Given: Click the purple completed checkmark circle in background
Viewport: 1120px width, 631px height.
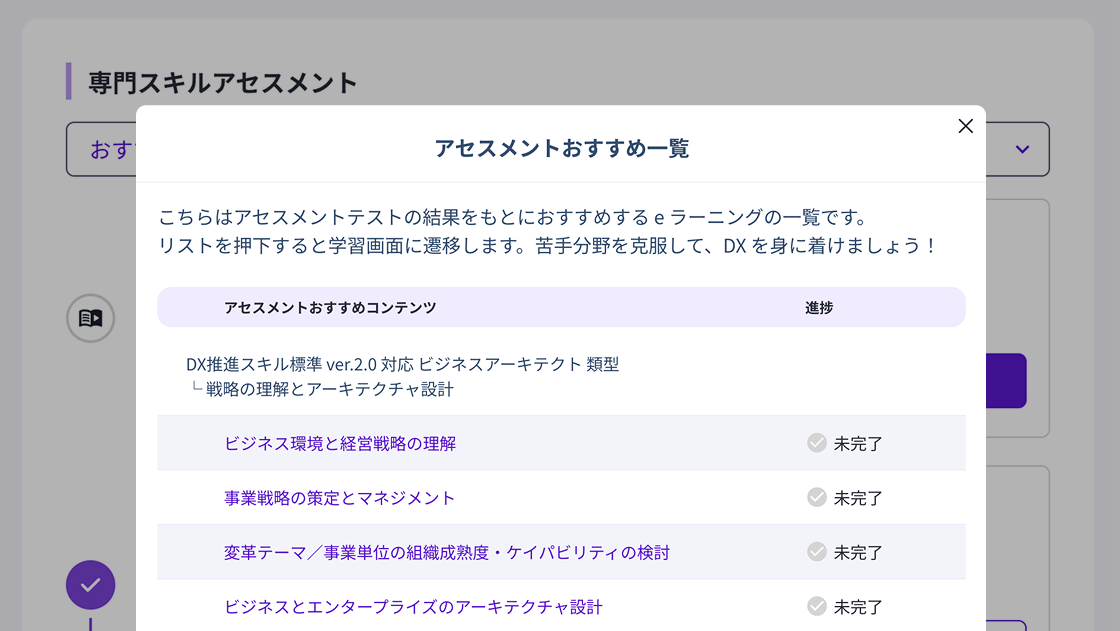Looking at the screenshot, I should 91,585.
